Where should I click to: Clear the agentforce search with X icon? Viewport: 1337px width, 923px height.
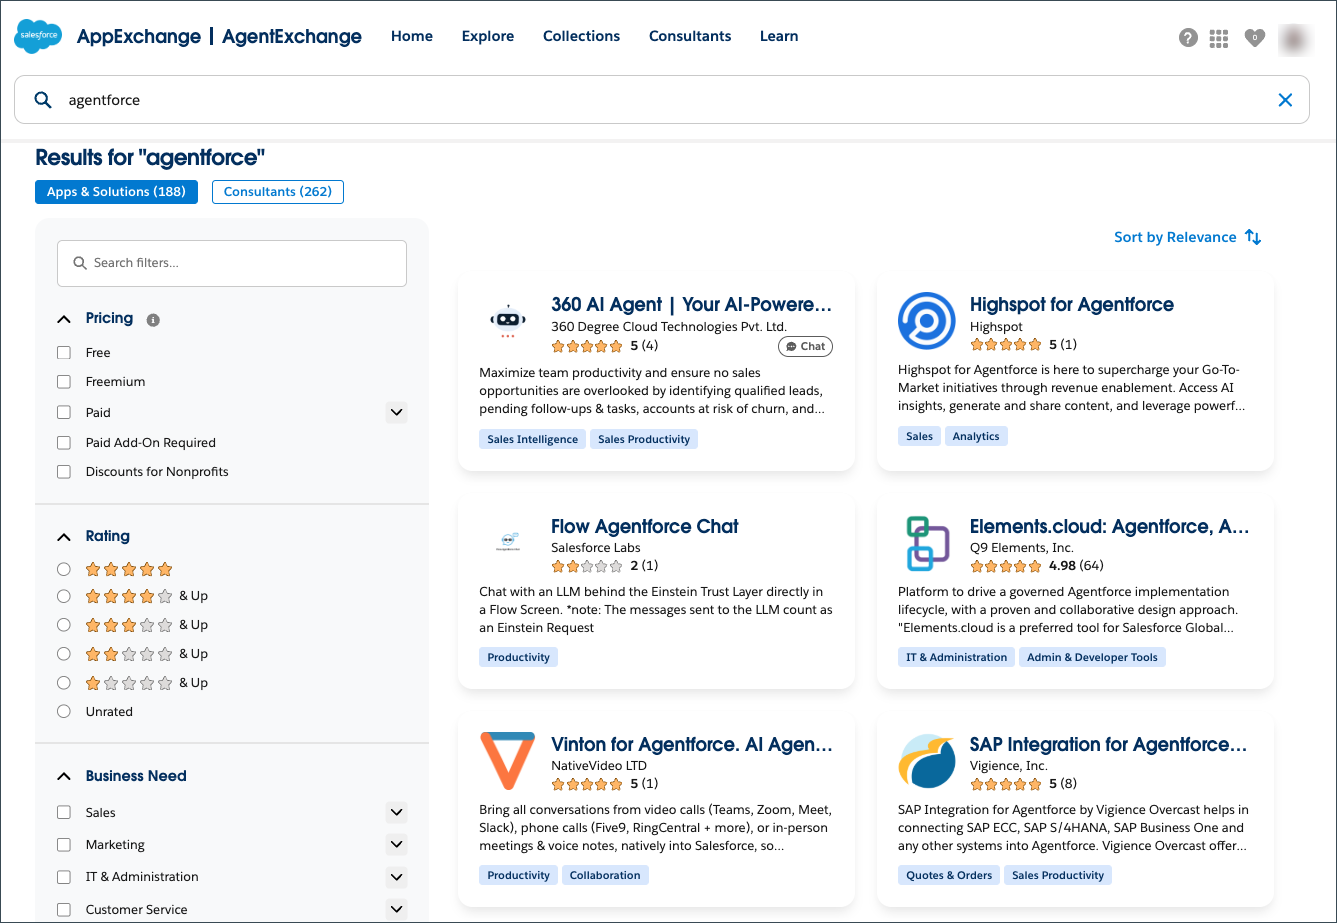[x=1285, y=100]
